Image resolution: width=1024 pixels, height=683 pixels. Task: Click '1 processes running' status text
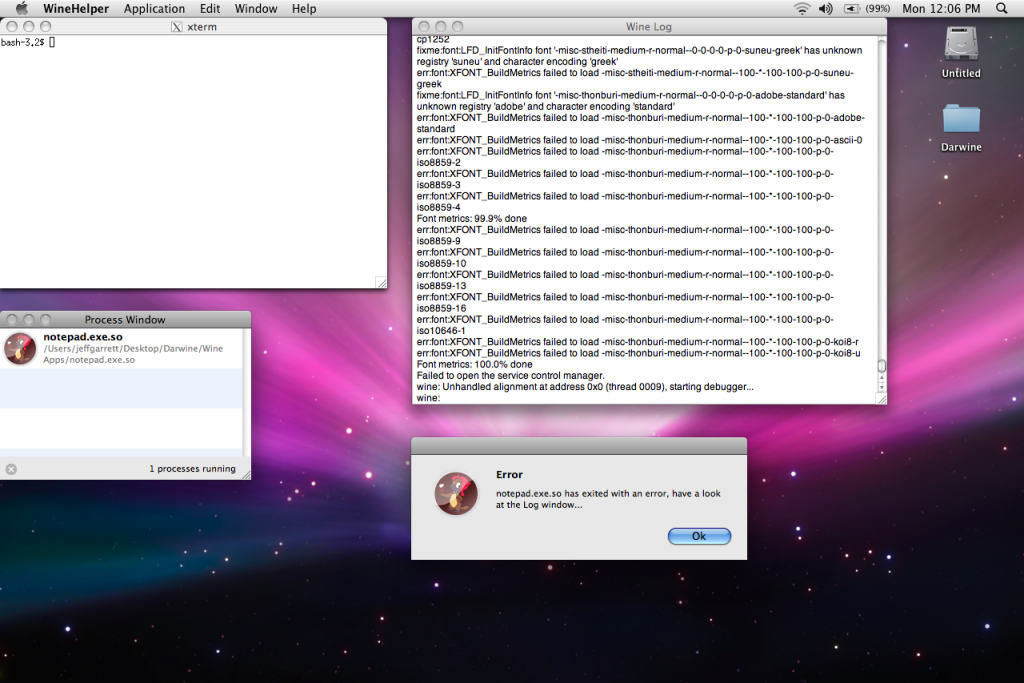pos(192,469)
